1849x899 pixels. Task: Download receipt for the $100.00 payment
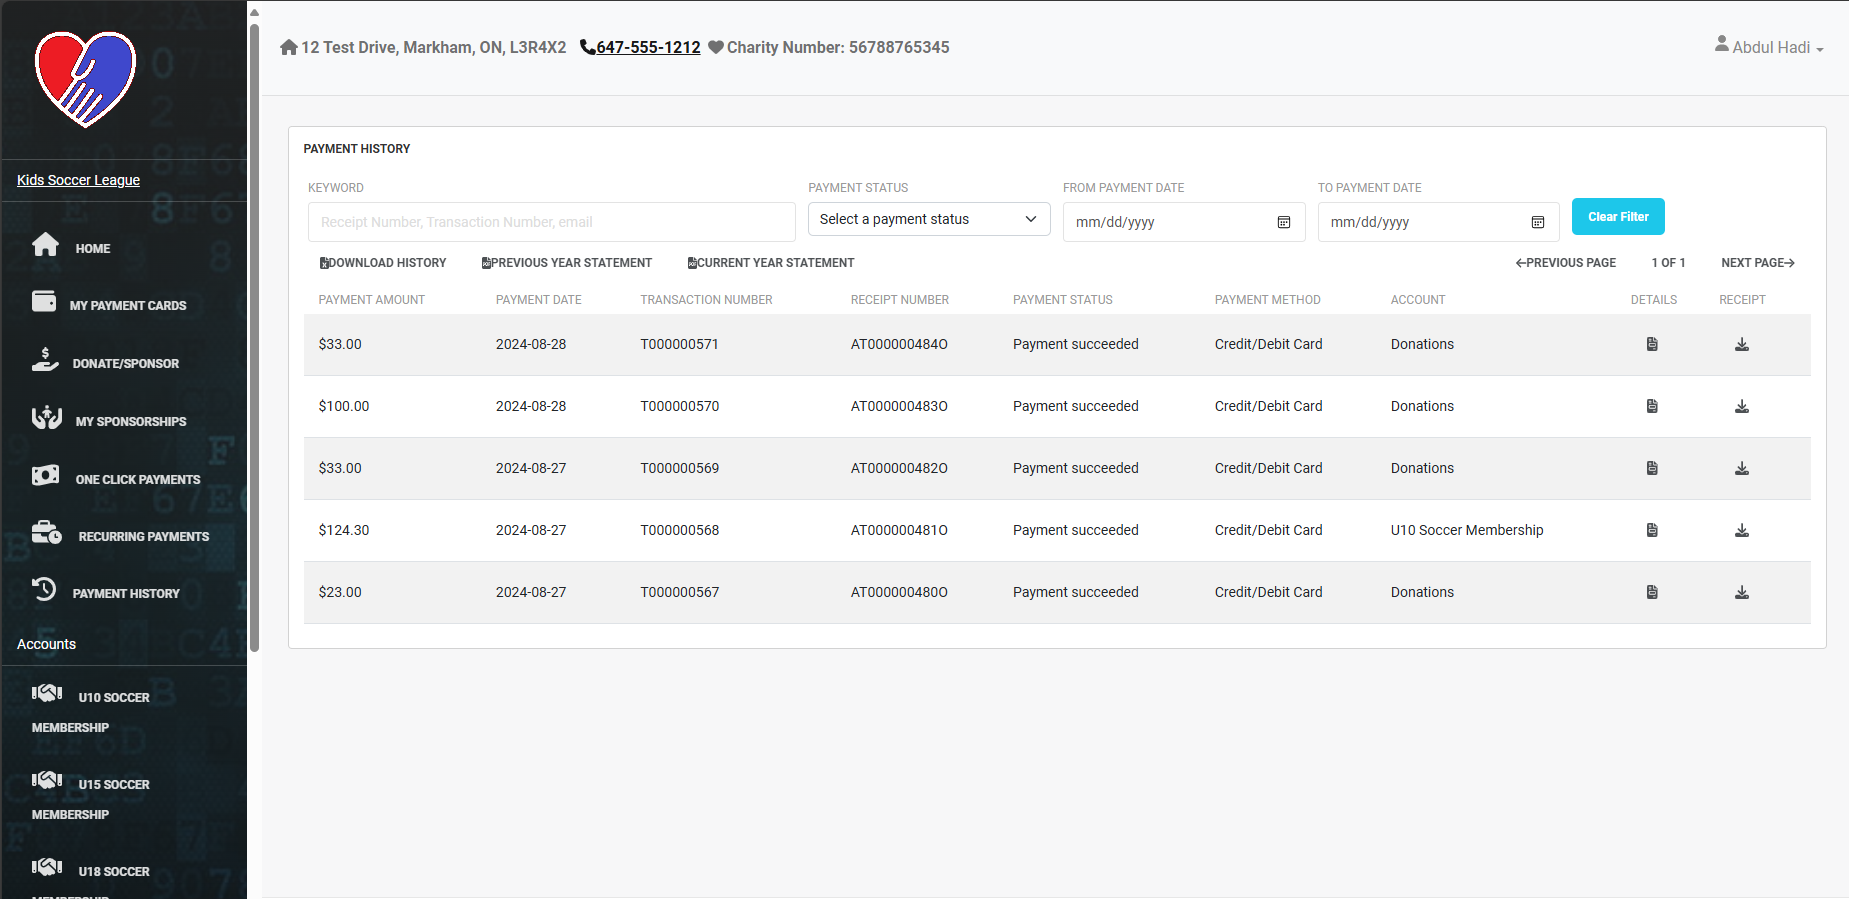coord(1741,406)
